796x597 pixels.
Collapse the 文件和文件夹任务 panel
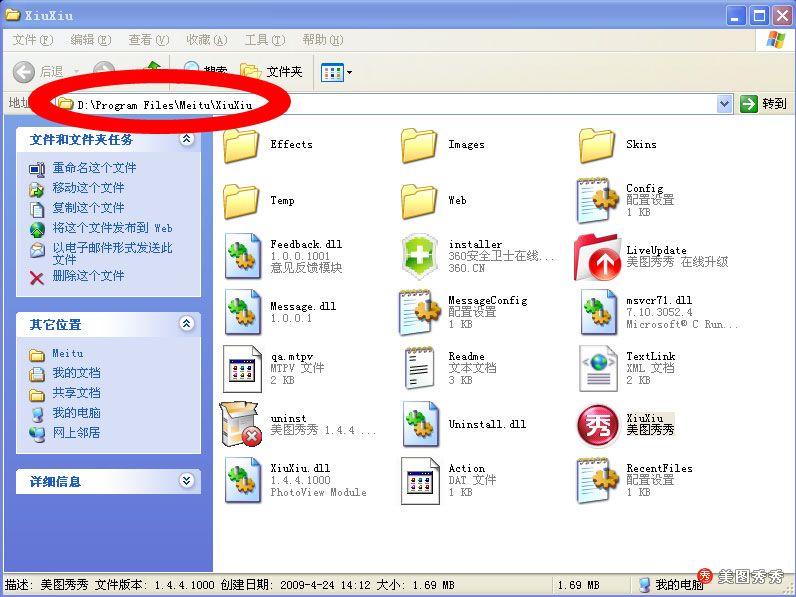pyautogui.click(x=187, y=139)
